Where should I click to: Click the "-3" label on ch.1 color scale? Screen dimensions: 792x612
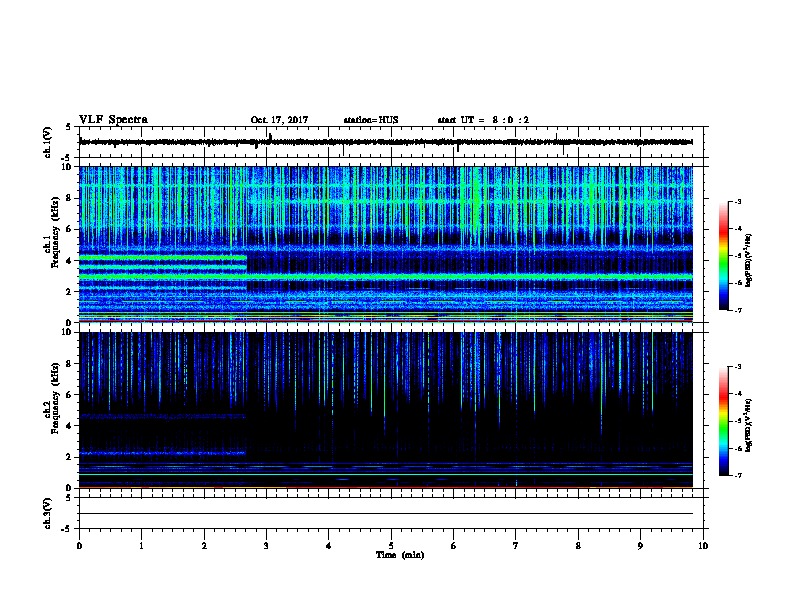click(x=737, y=201)
